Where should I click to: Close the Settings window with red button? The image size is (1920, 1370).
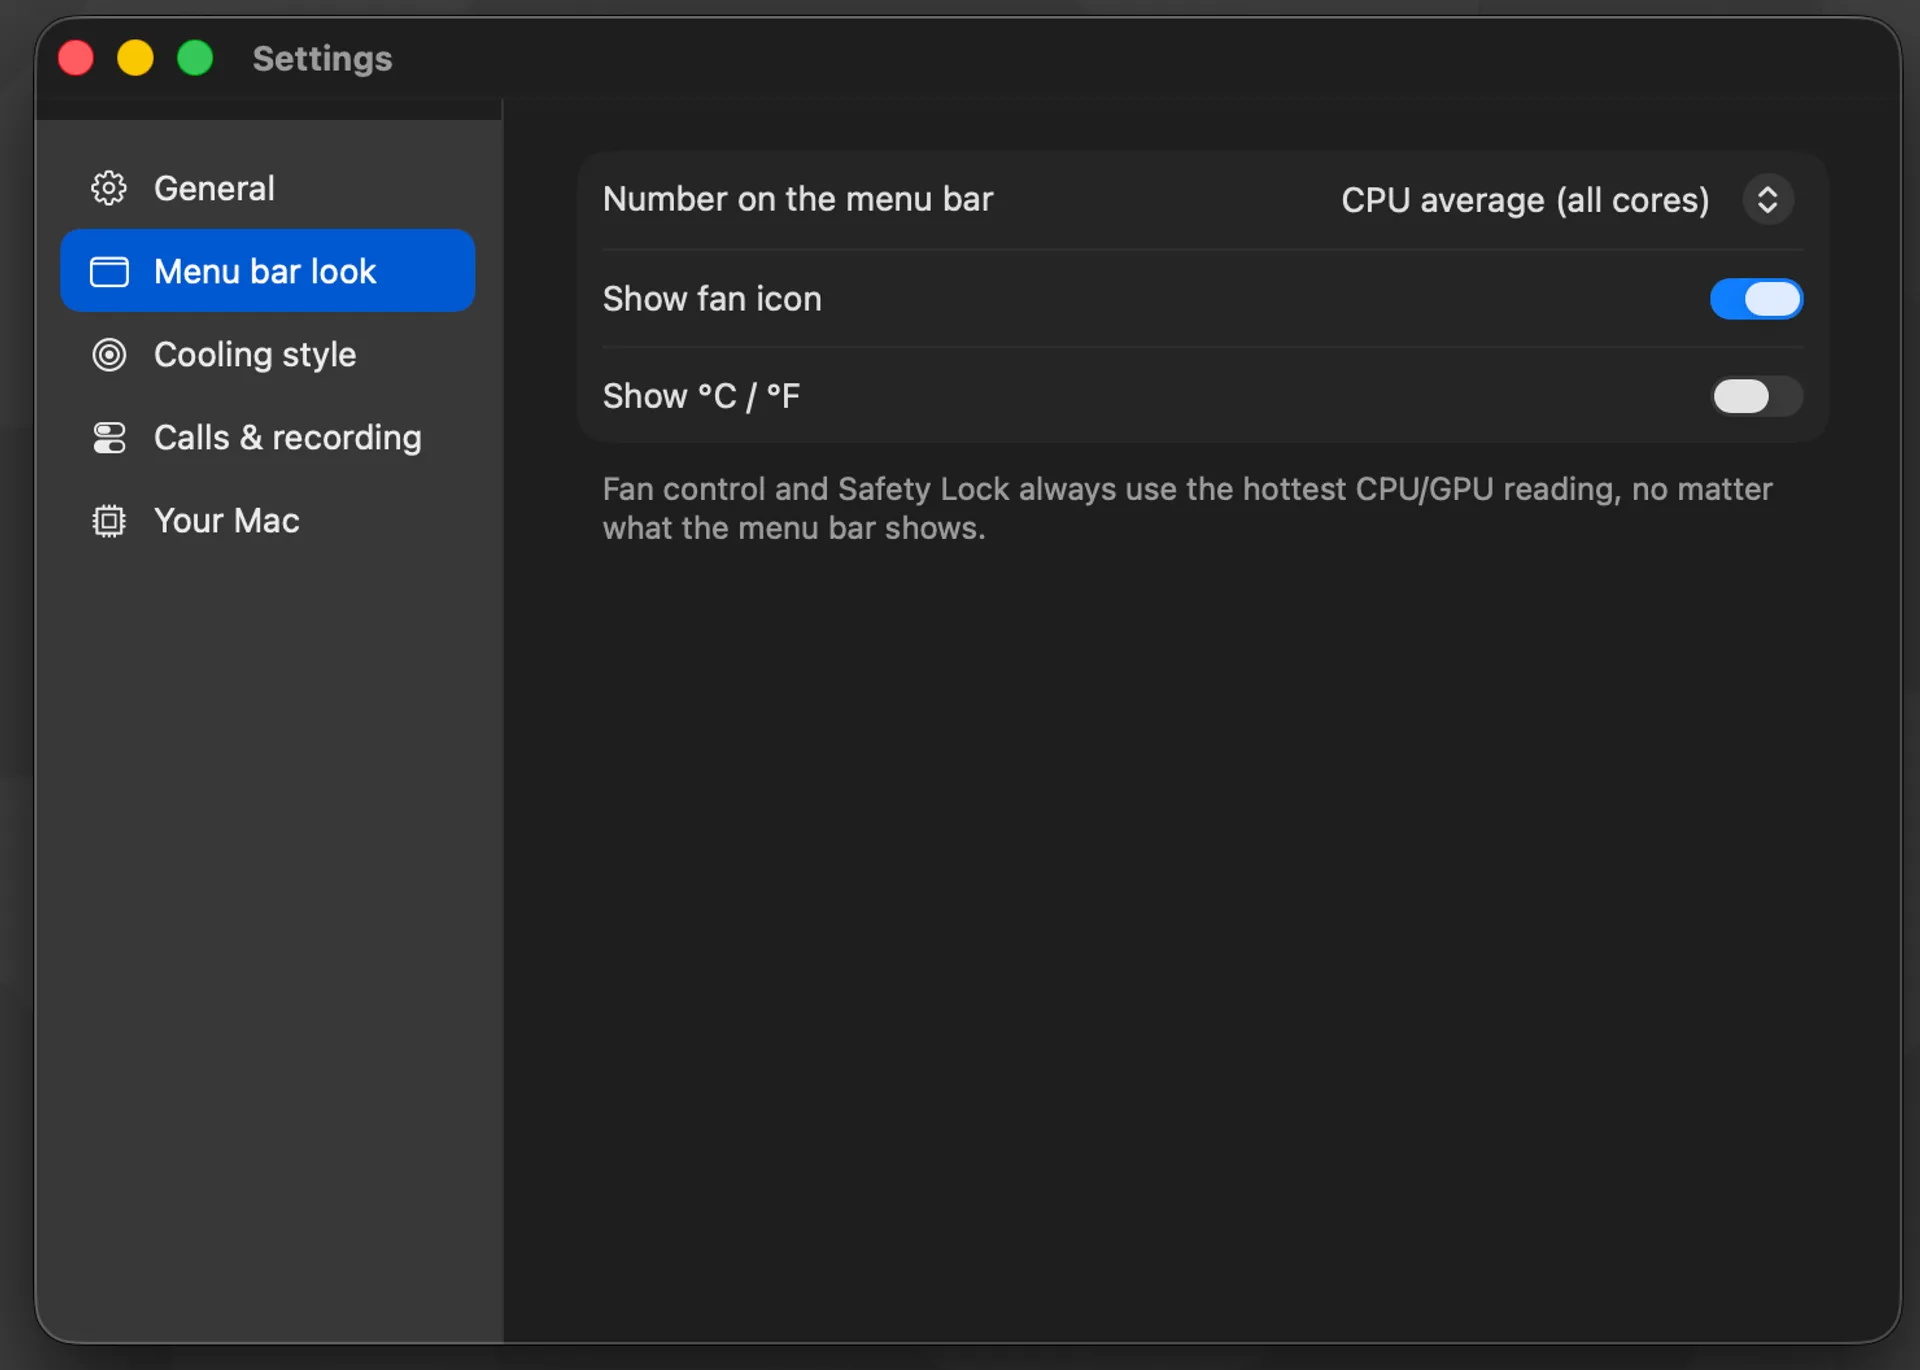[76, 58]
